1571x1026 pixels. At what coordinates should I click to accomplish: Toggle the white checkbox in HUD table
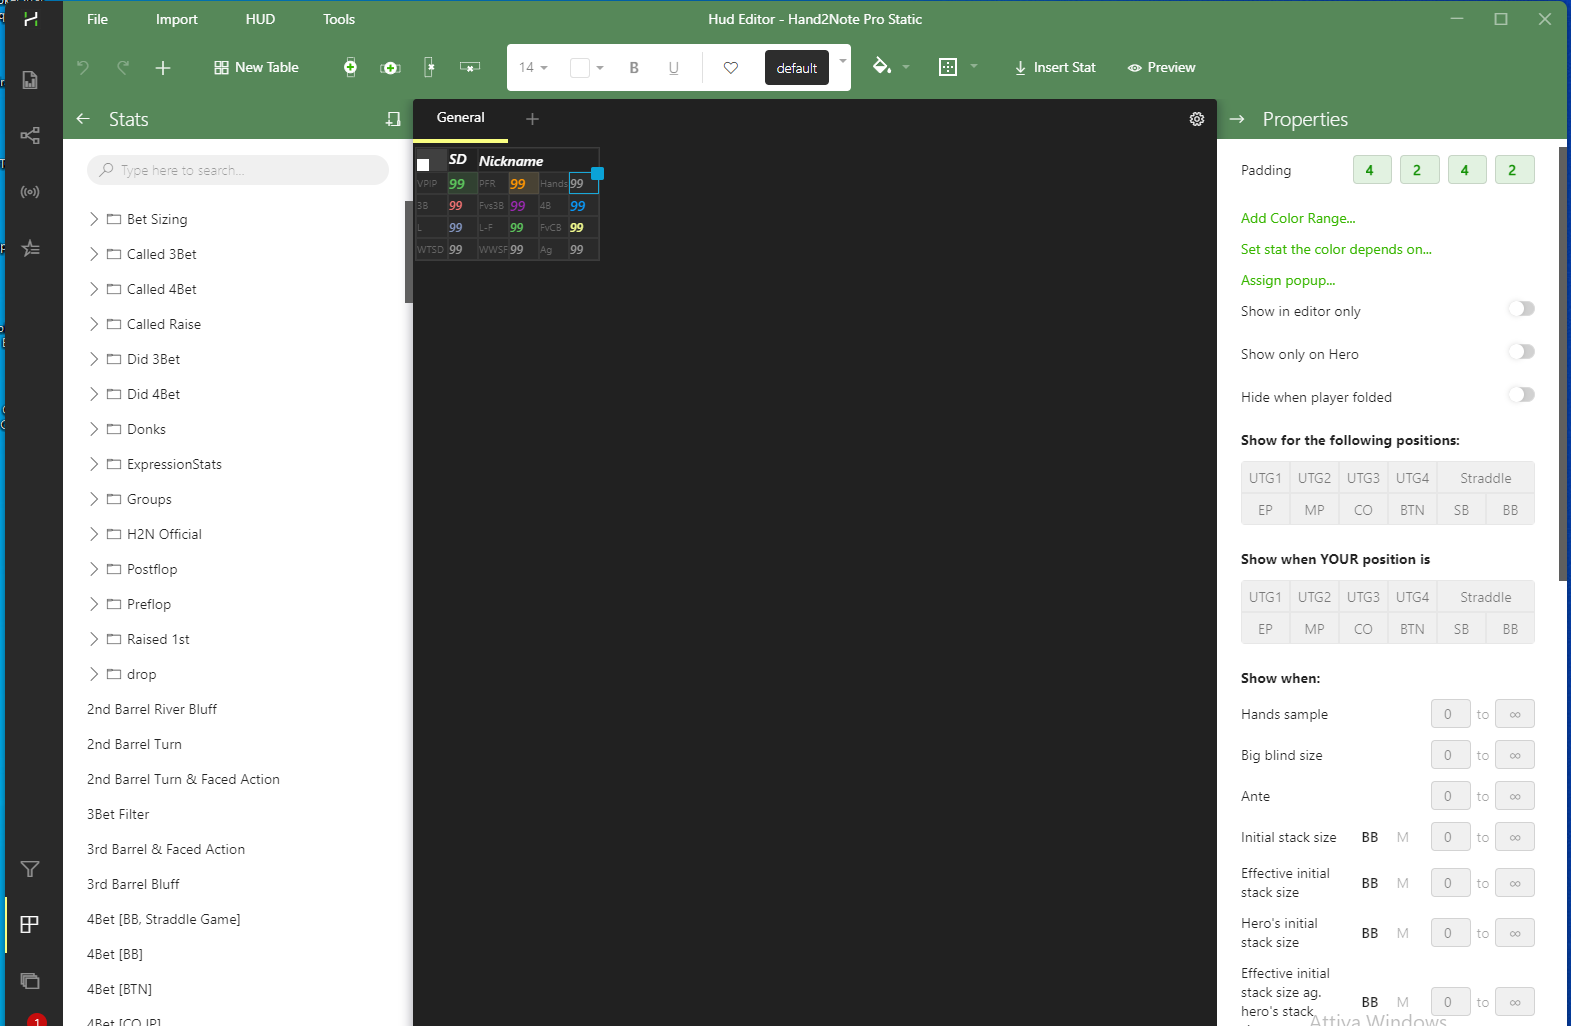(x=423, y=165)
